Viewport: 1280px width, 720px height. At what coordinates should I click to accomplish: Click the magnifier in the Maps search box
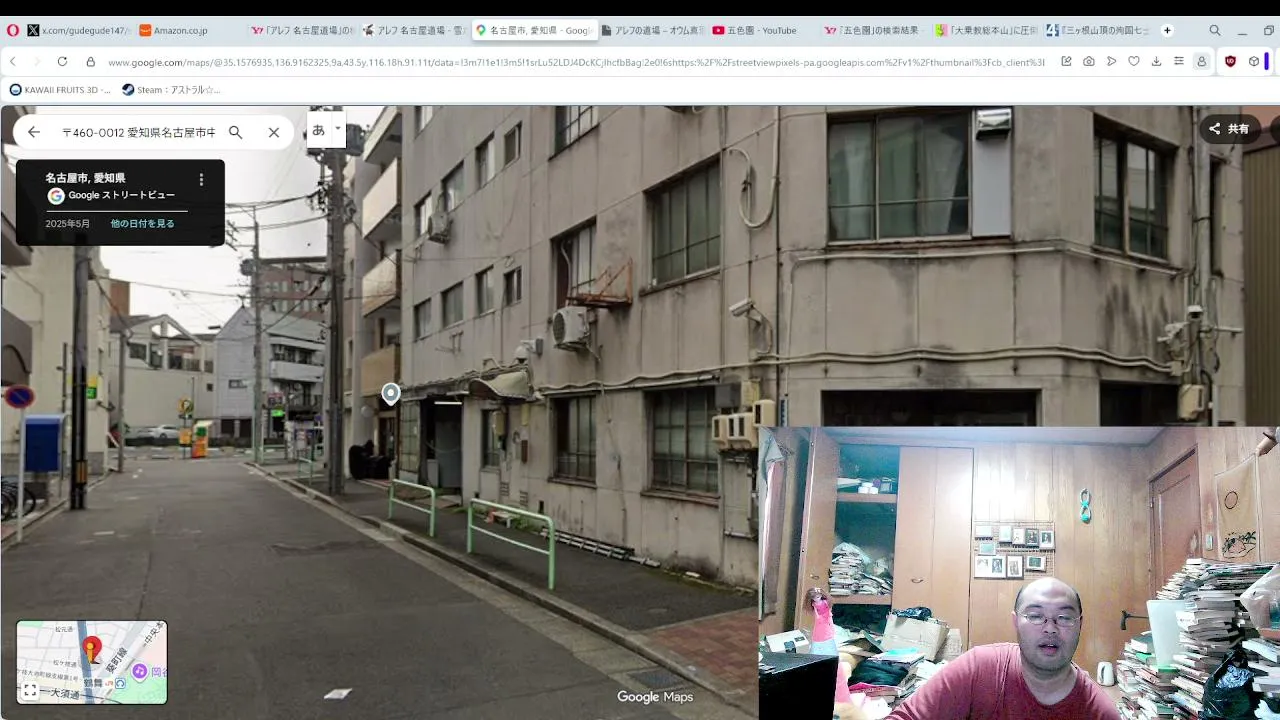[x=236, y=132]
